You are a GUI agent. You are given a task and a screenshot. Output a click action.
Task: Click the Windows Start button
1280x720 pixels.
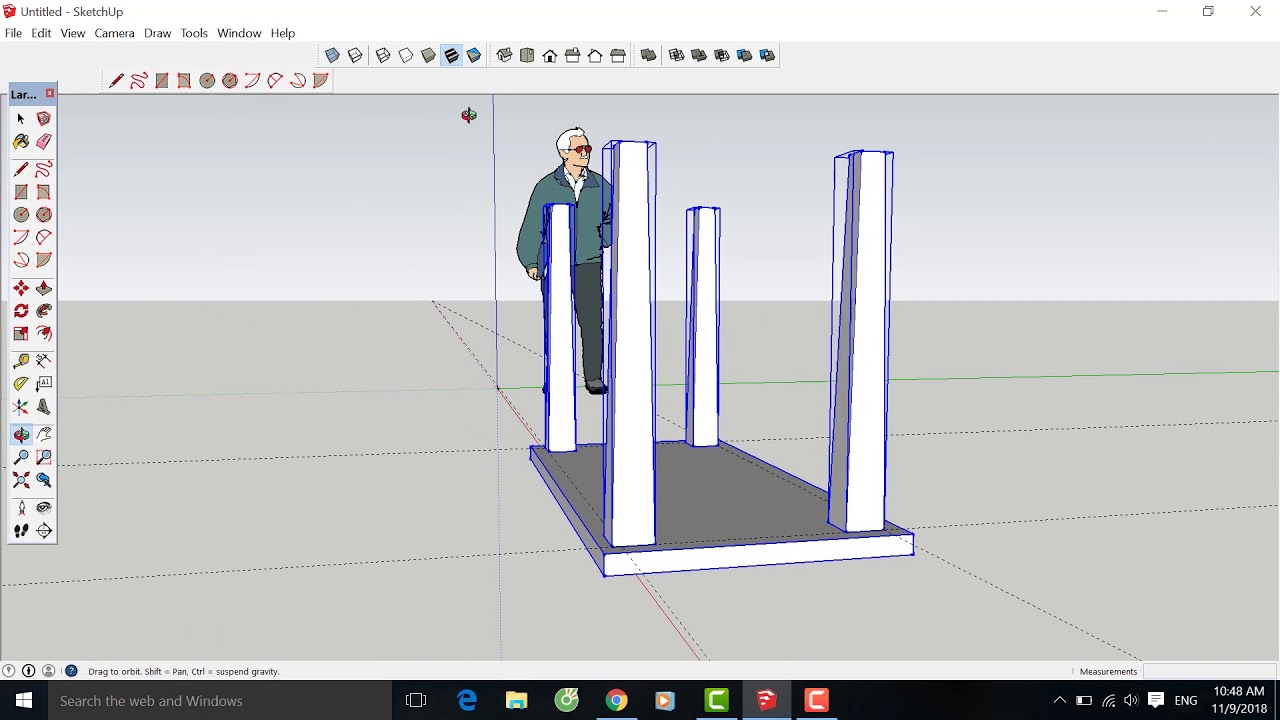24,701
